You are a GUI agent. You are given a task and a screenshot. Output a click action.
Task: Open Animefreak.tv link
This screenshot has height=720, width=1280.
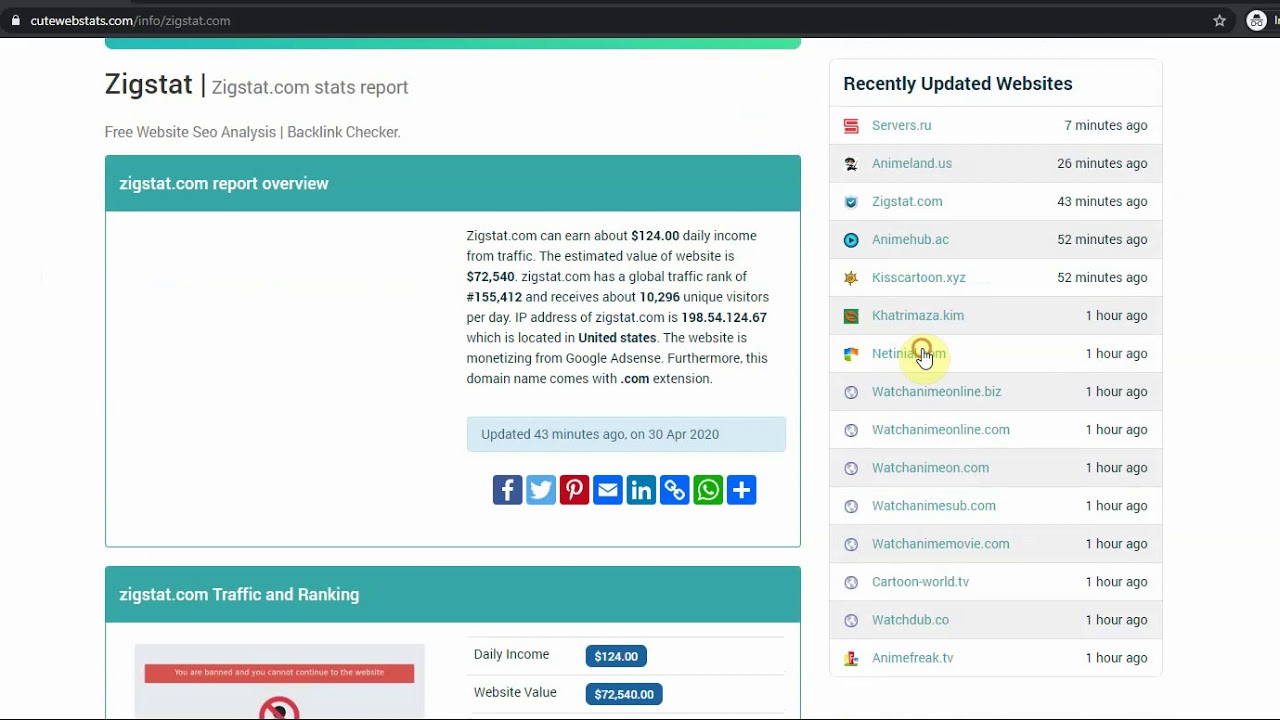pos(913,657)
